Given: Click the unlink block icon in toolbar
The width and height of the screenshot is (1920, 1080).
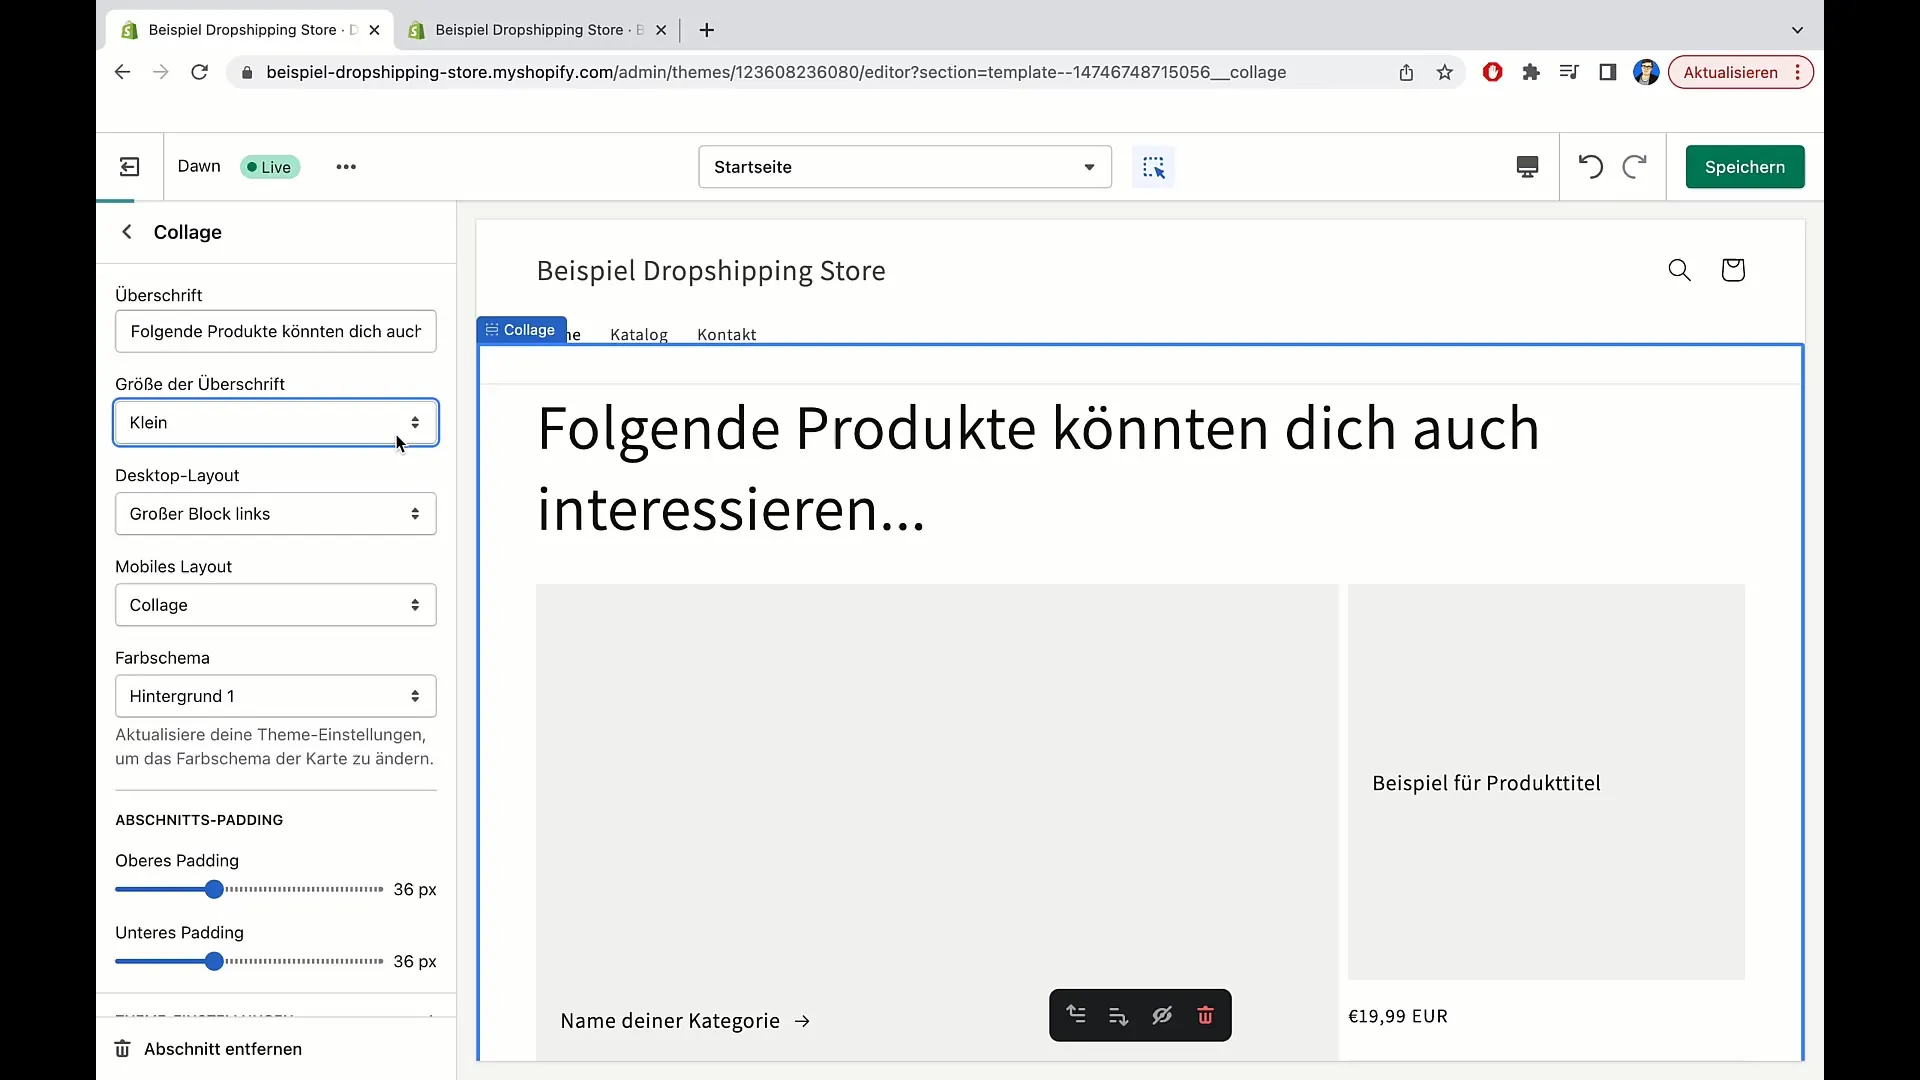Looking at the screenshot, I should [x=1162, y=1015].
